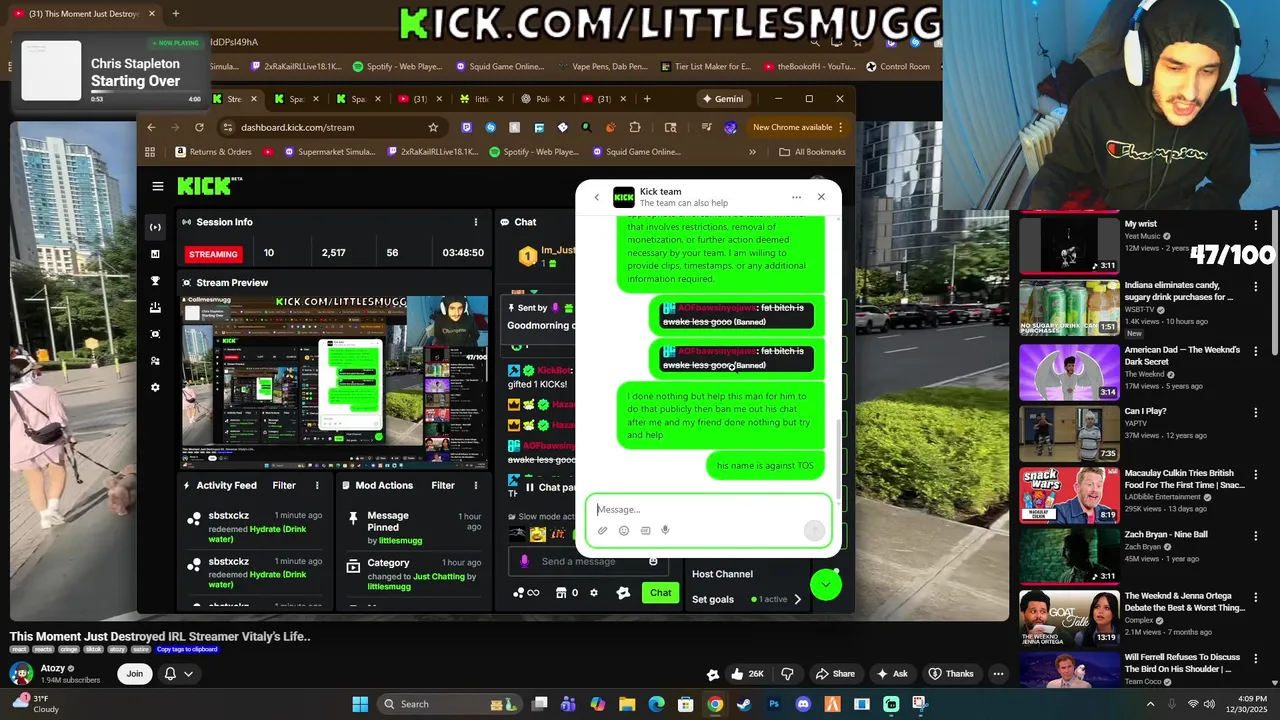Open File Explorer from the taskbar

[x=627, y=704]
